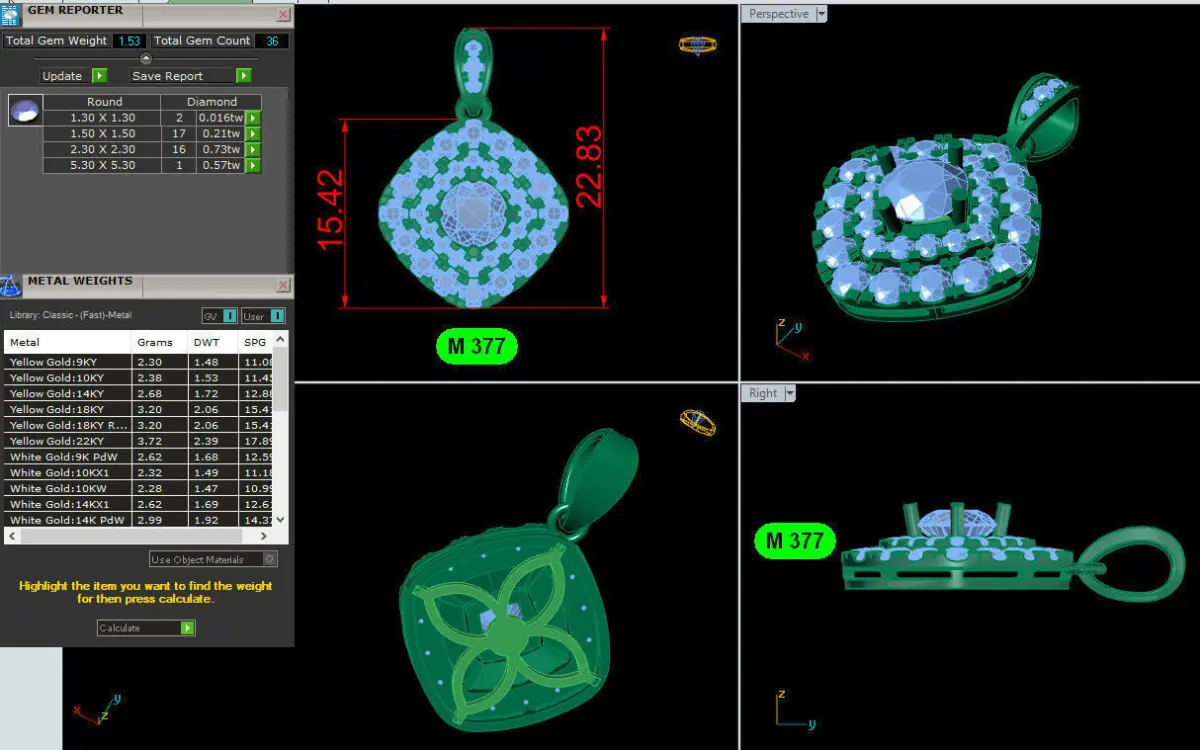The height and width of the screenshot is (750, 1200).
Task: Open the Right viewport dropdown arrow
Action: click(790, 394)
